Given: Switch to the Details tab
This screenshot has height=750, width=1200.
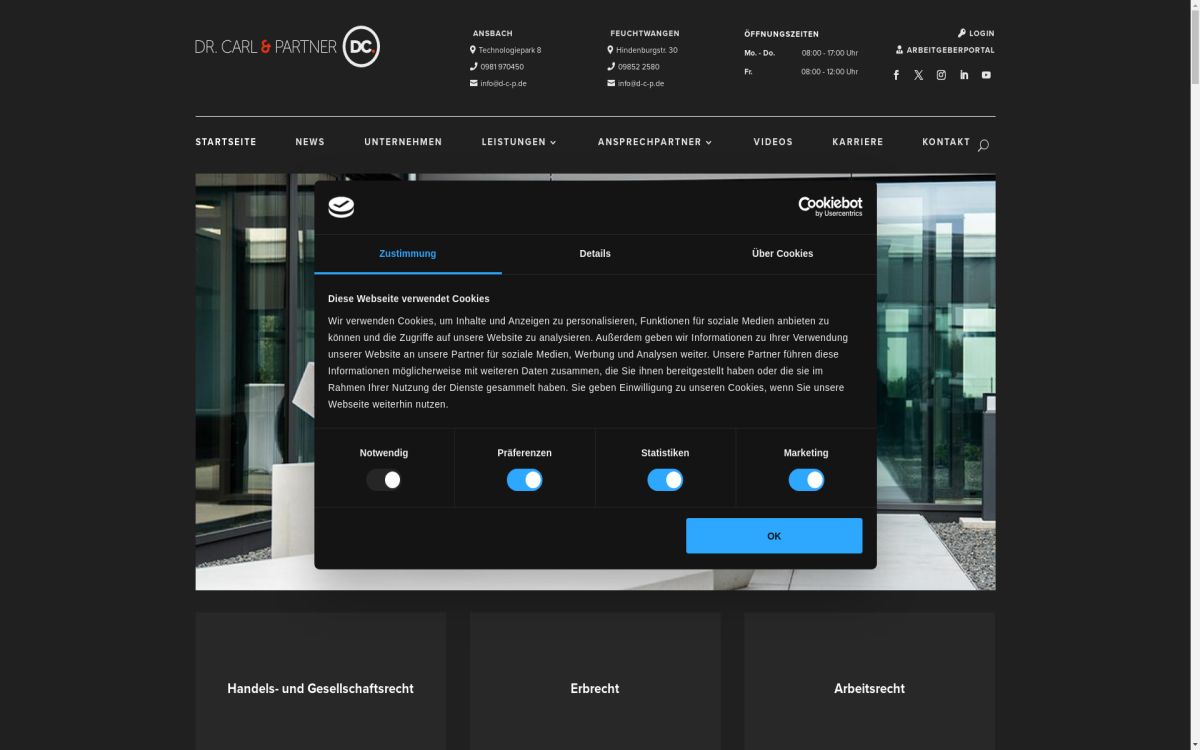Looking at the screenshot, I should (595, 253).
